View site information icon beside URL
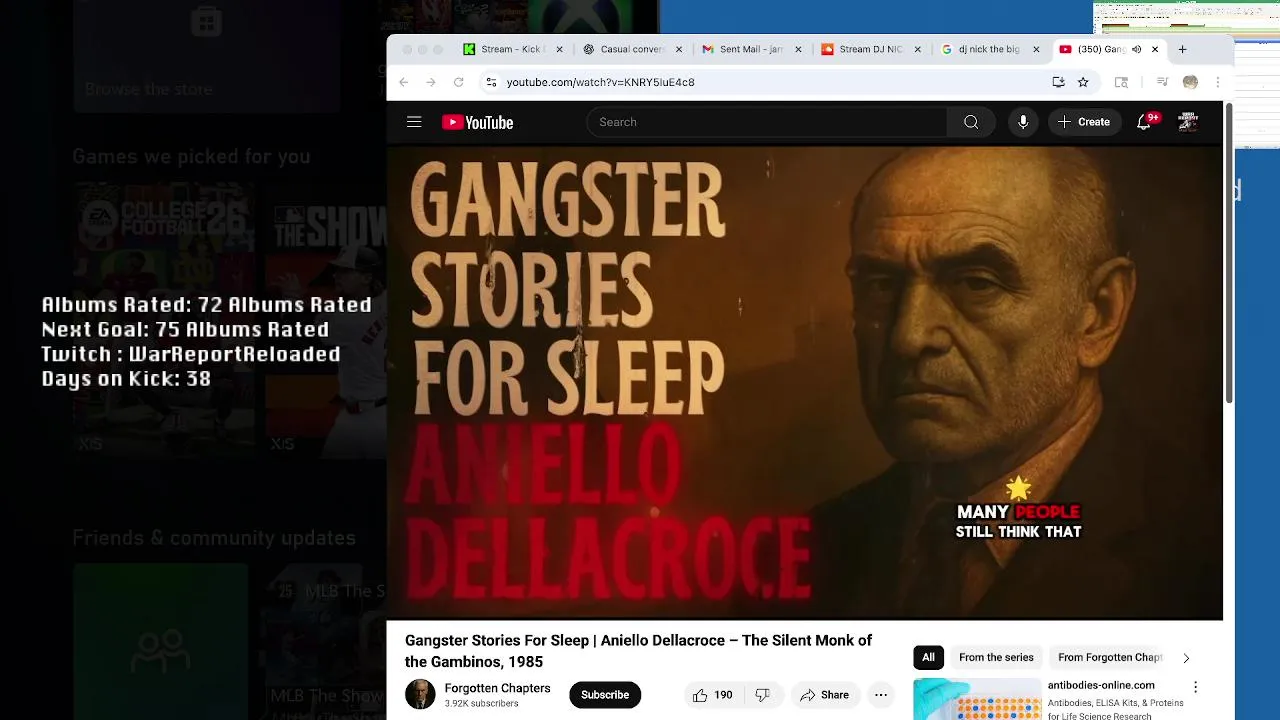 491,82
